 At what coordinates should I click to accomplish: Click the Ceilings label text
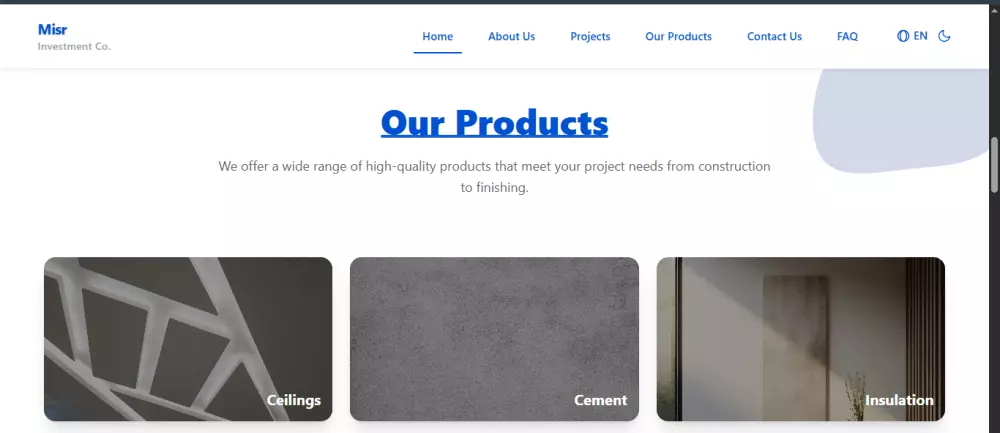pyautogui.click(x=293, y=400)
